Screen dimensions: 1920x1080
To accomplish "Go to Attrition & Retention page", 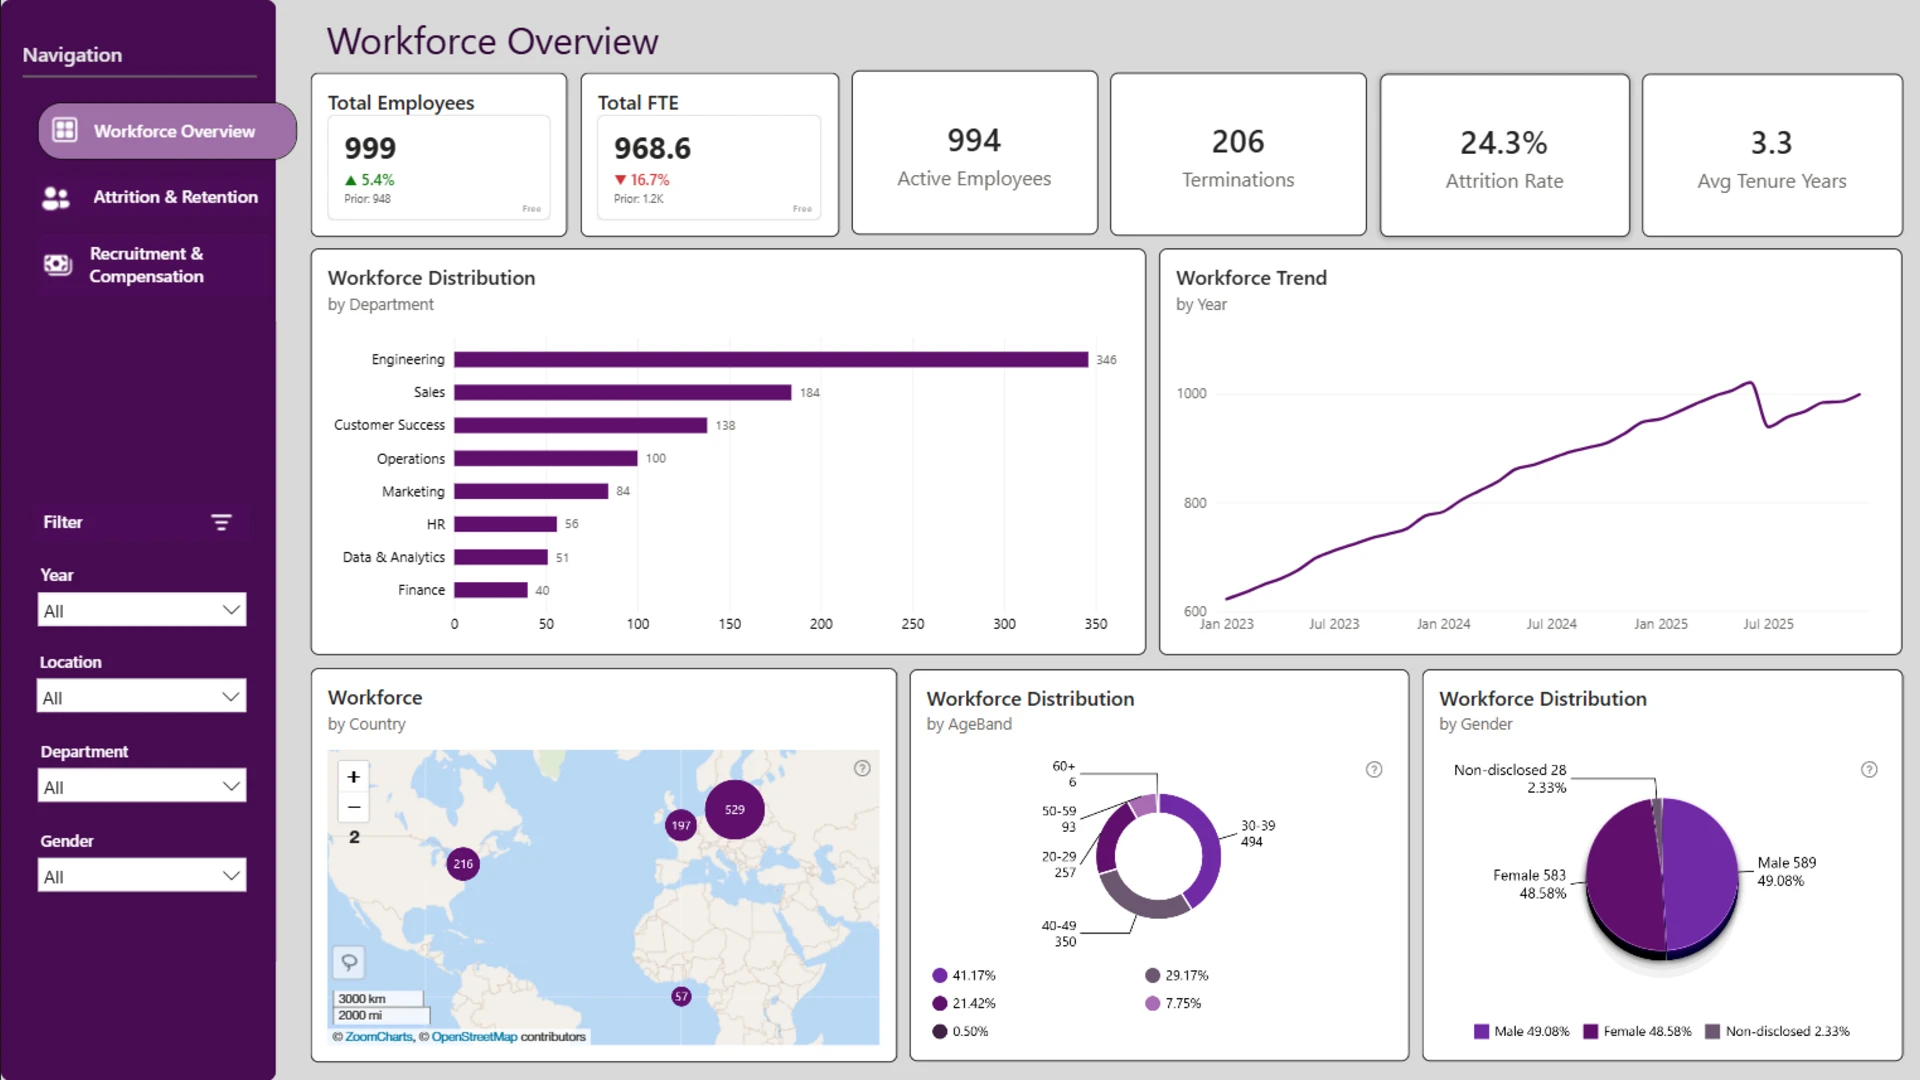I will coord(175,197).
